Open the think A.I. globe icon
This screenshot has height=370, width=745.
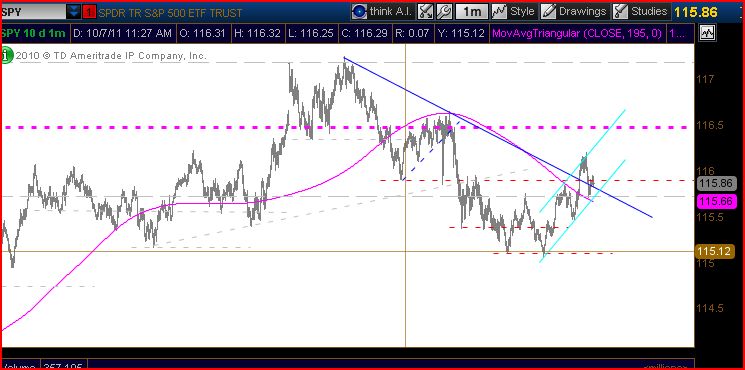pyautogui.click(x=360, y=12)
